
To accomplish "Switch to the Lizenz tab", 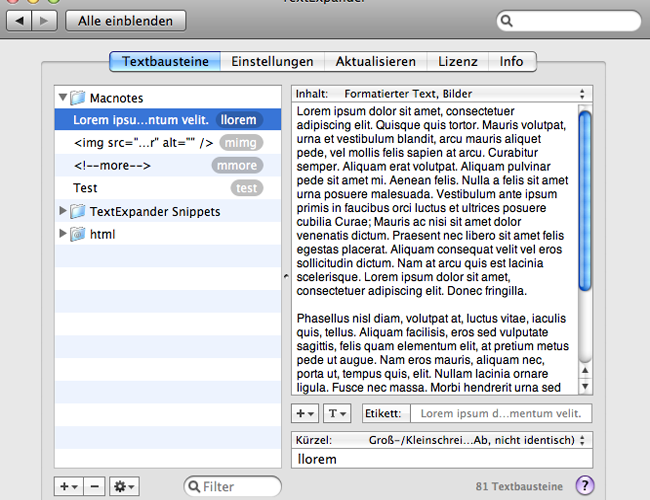I will (x=458, y=61).
